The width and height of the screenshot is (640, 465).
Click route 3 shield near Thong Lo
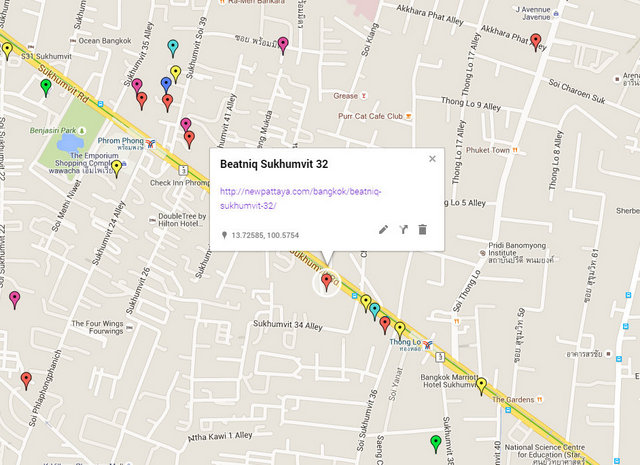click(x=440, y=357)
